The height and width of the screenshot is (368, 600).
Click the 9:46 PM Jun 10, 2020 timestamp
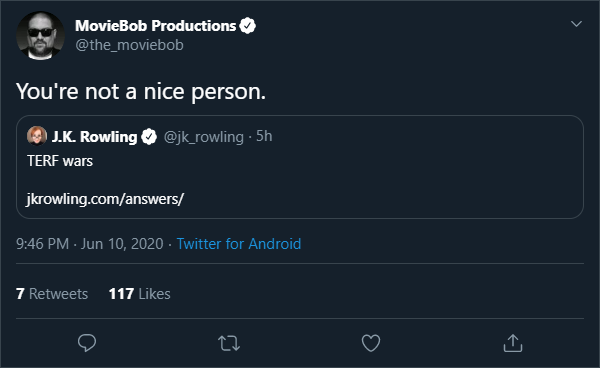point(90,244)
